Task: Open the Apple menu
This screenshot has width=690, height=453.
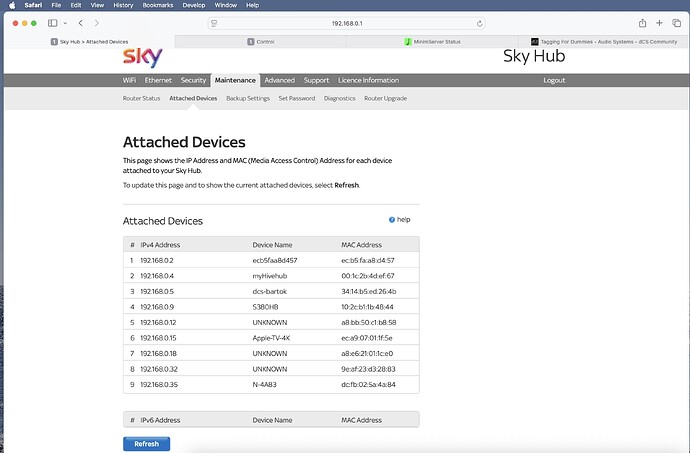Action: click(12, 5)
